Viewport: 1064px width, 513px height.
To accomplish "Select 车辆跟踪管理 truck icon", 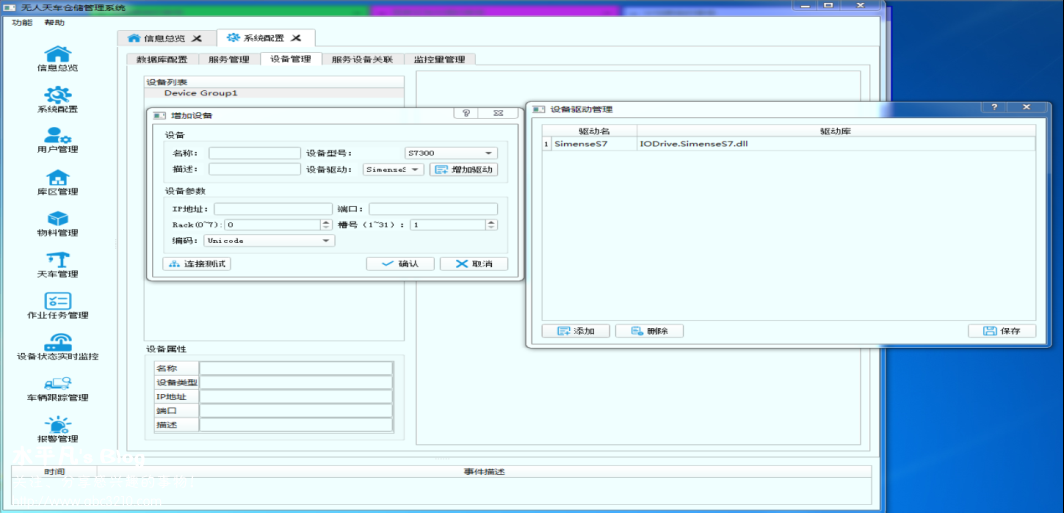I will coord(58,385).
